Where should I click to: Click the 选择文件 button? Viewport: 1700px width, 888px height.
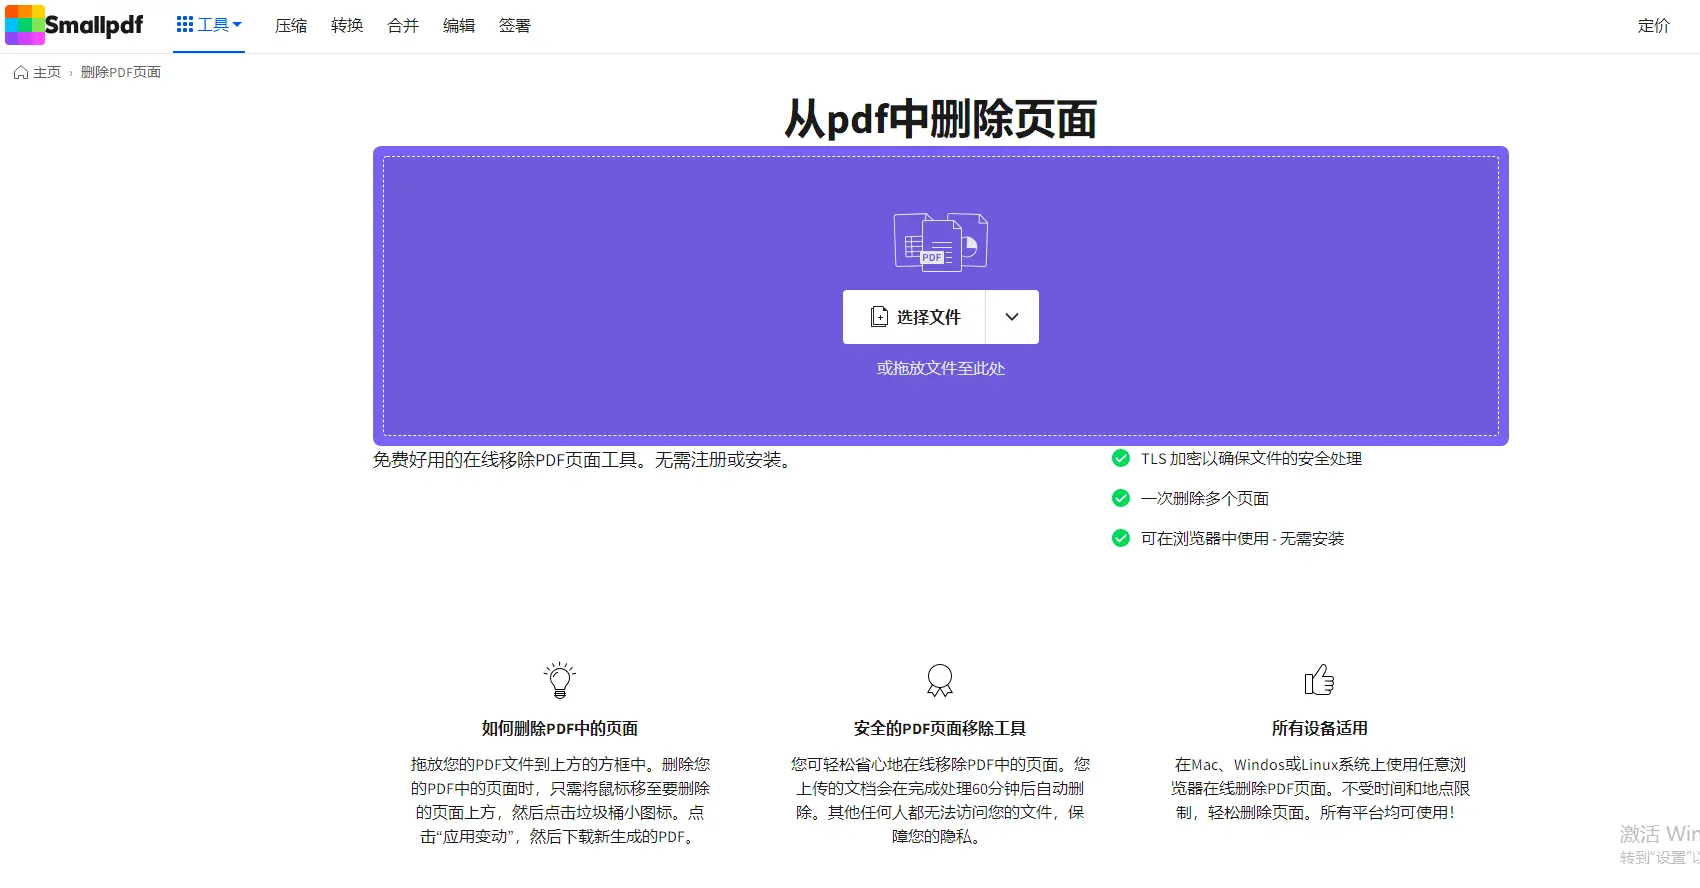pos(914,317)
